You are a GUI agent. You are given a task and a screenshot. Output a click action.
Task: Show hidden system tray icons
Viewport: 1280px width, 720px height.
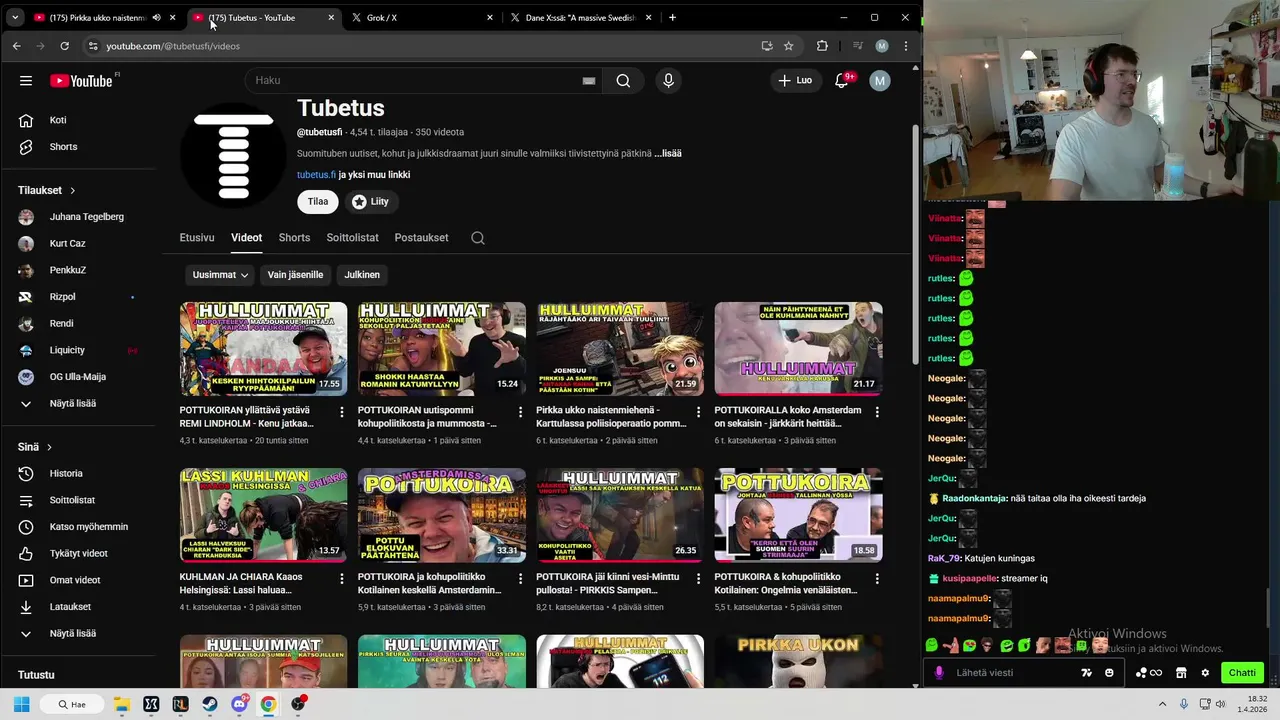click(x=1162, y=704)
